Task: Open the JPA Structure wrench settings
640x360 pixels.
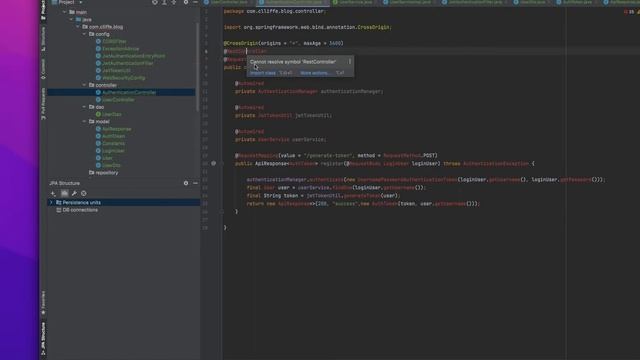Action: 74,193
